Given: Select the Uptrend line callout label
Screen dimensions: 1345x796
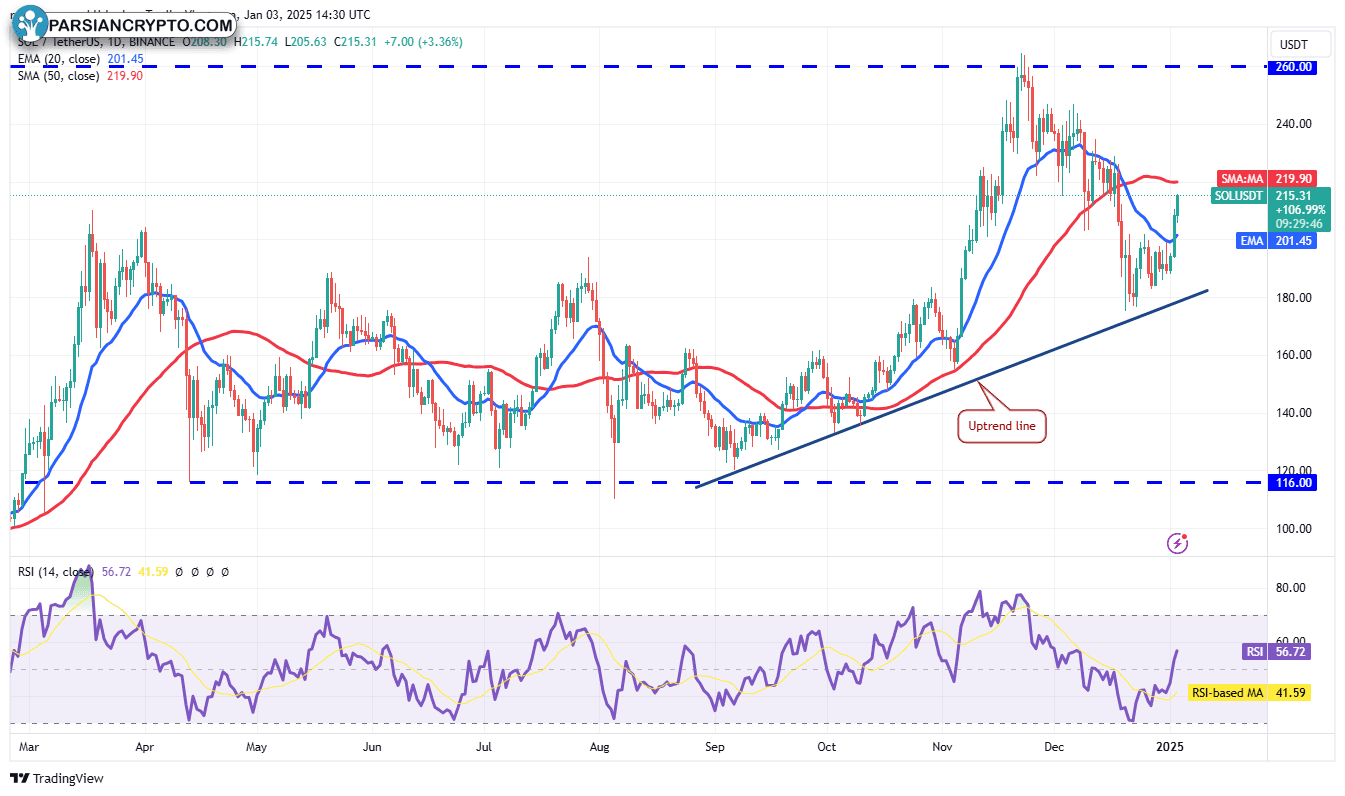Looking at the screenshot, I should tap(1003, 427).
